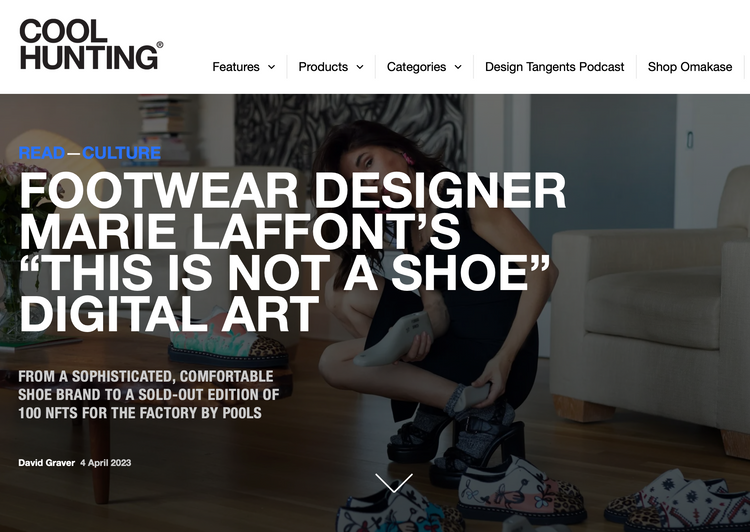Click the registered trademark symbol by the logo
The image size is (750, 532).
point(160,44)
